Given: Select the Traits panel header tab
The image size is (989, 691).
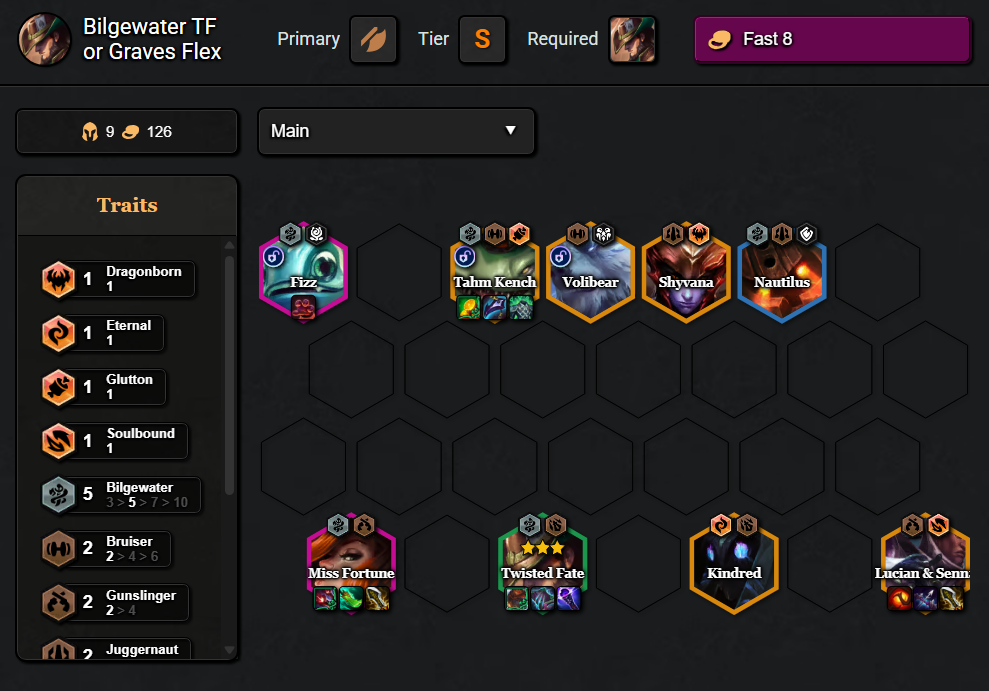Looking at the screenshot, I should (x=126, y=204).
